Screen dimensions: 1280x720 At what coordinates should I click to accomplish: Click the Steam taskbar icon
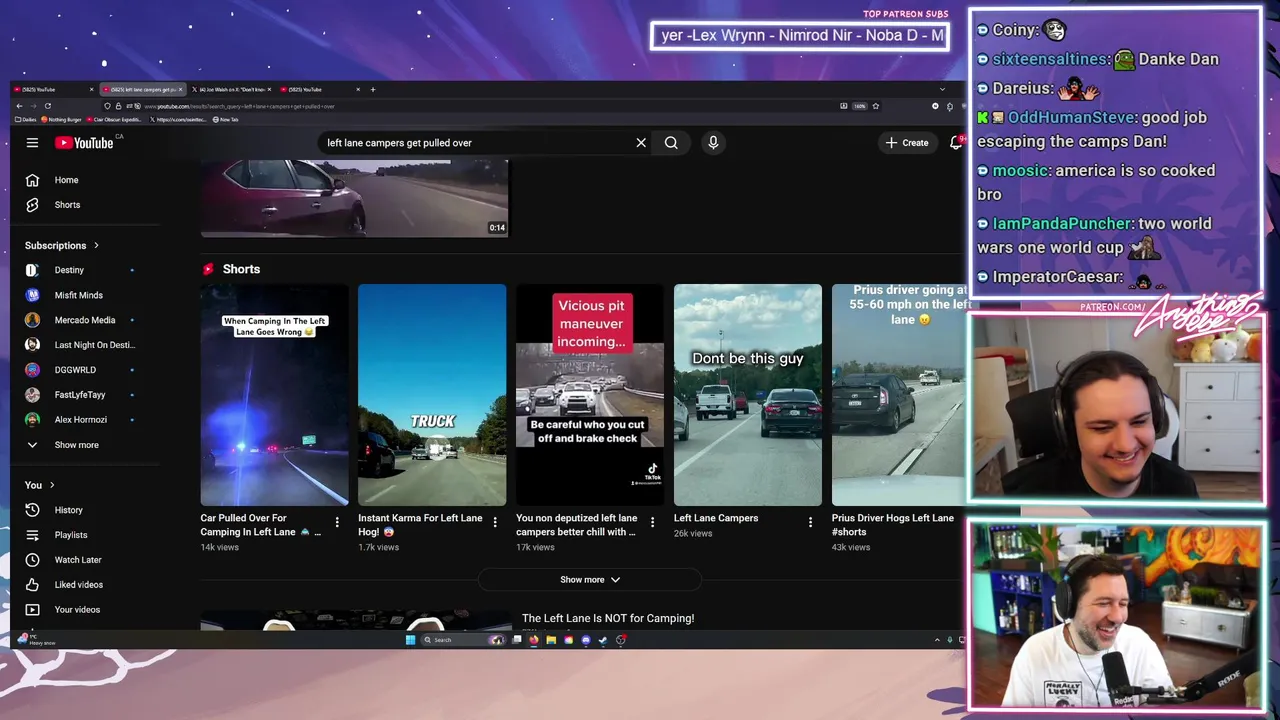pyautogui.click(x=603, y=640)
